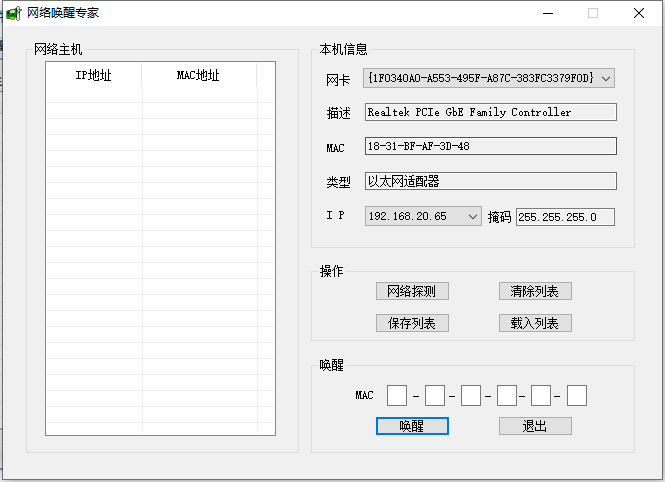Select the third MAC octet box
The height and width of the screenshot is (482, 665).
pyautogui.click(x=471, y=396)
